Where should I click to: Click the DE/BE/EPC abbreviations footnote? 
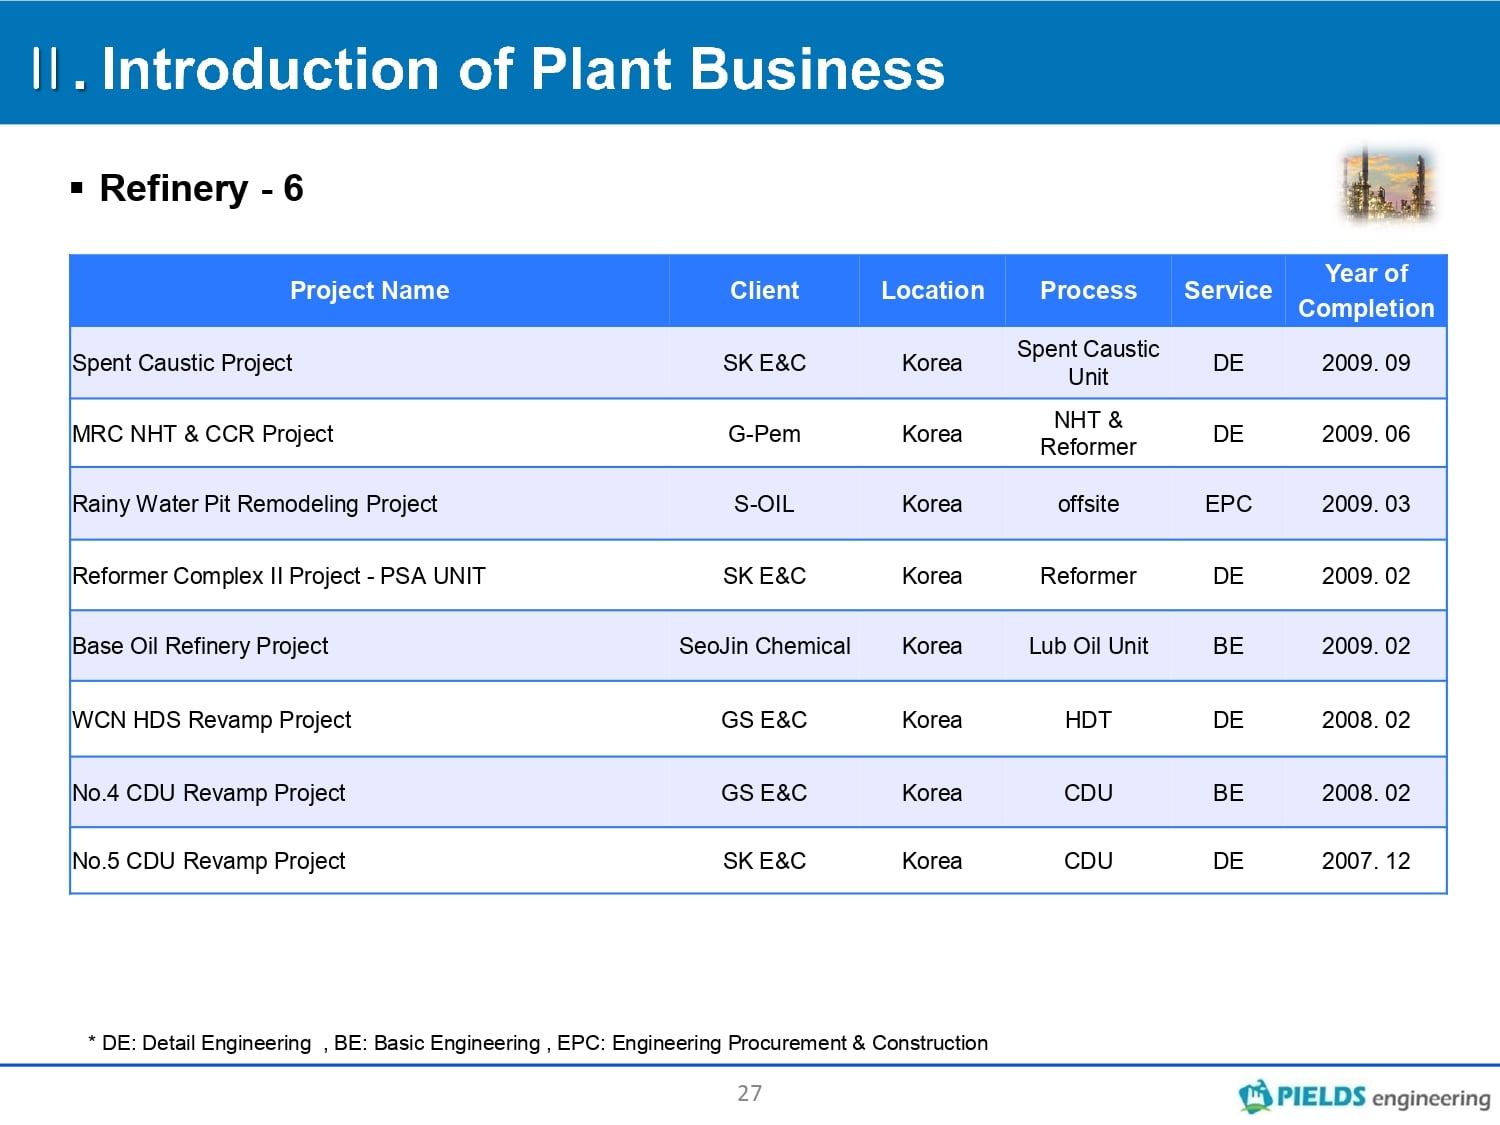click(x=538, y=1043)
